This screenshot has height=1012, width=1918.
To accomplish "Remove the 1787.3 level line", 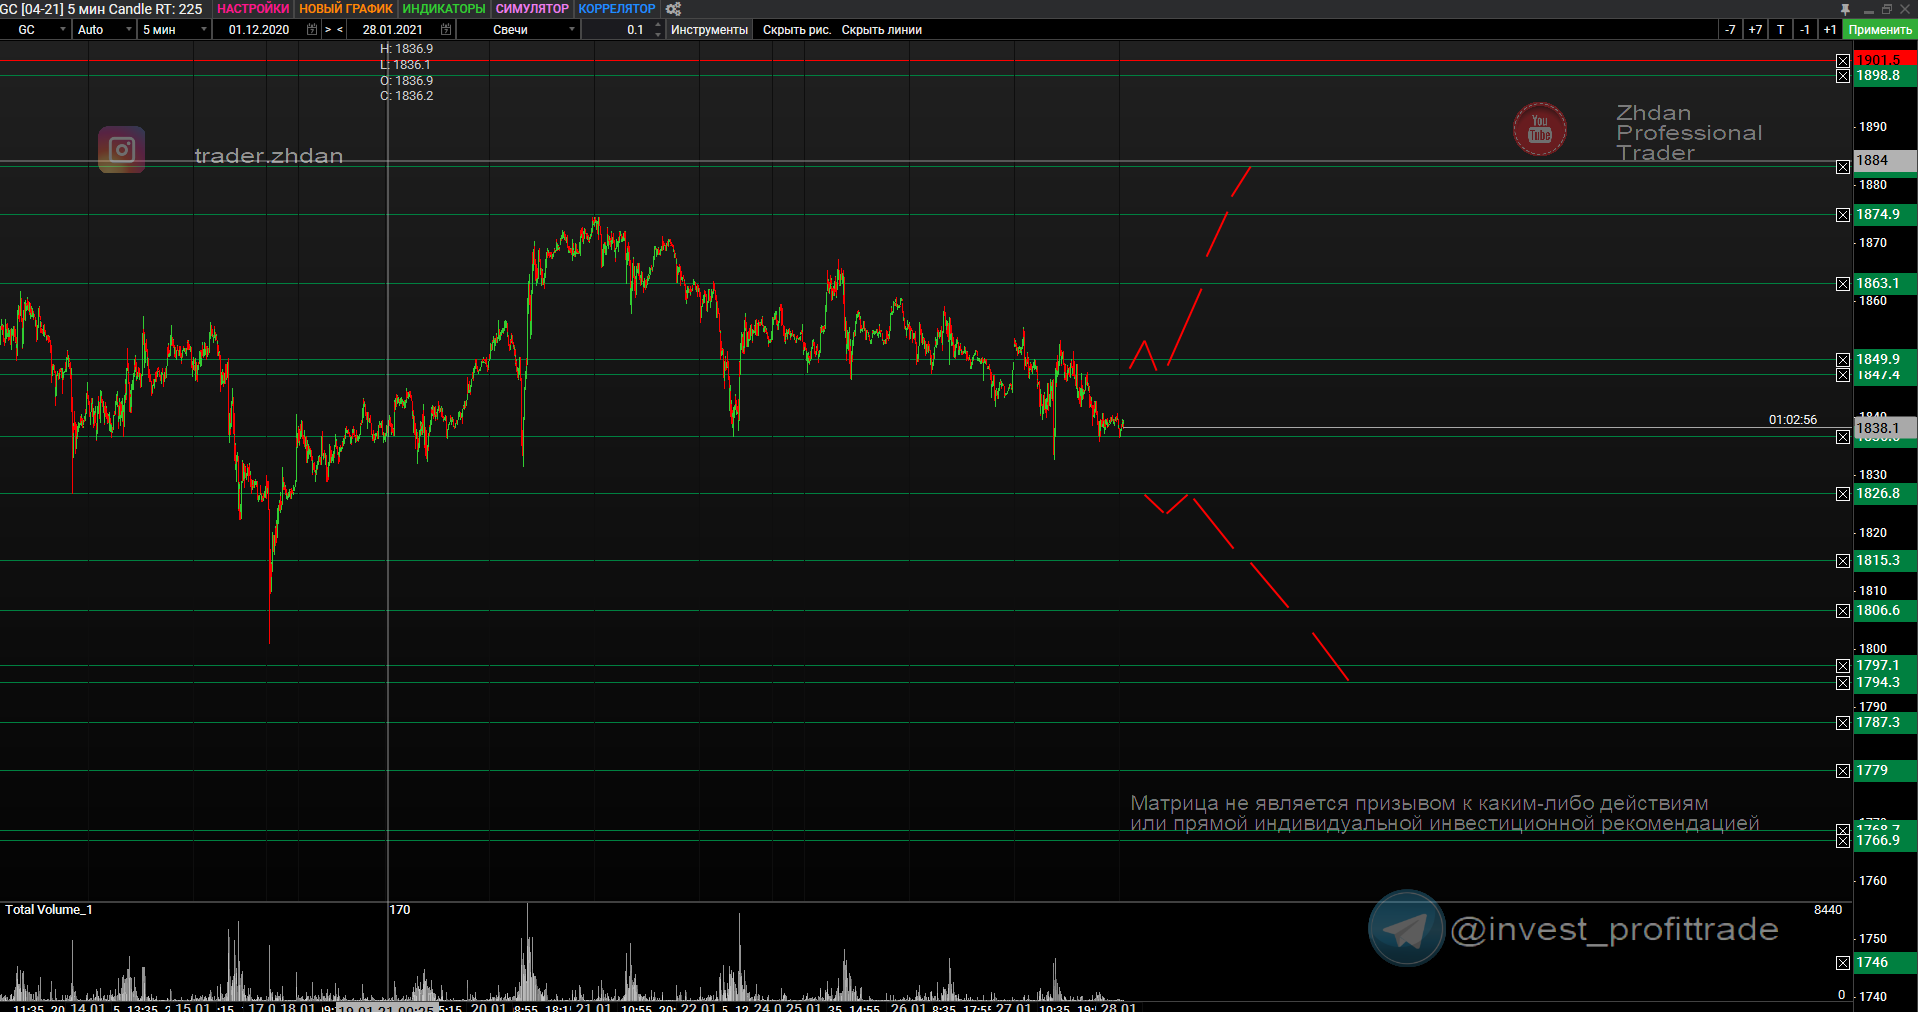I will pyautogui.click(x=1843, y=723).
